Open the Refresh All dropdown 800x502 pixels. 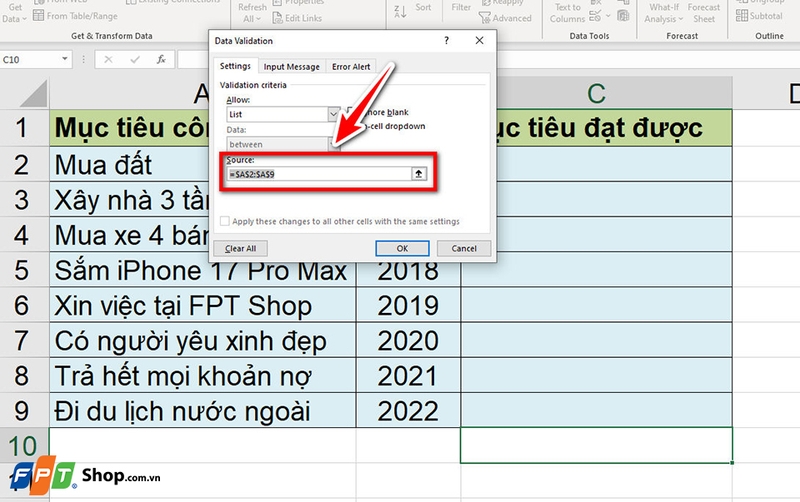pos(252,13)
